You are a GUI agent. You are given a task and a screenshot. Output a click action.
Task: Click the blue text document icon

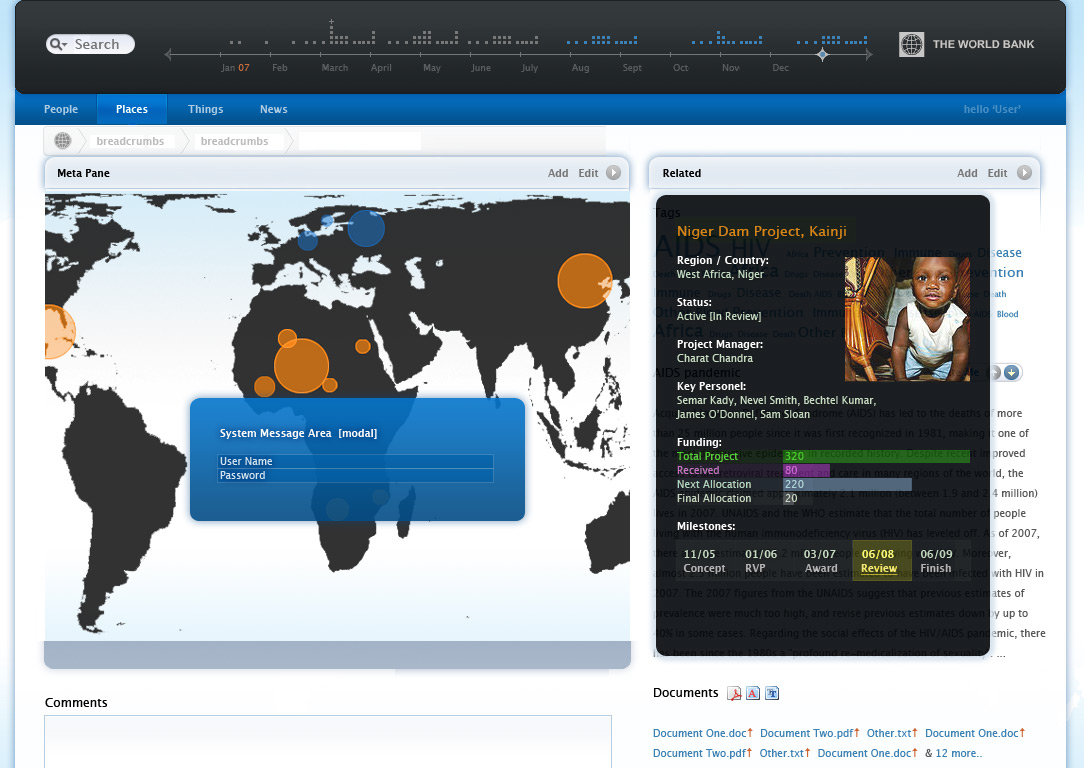click(772, 694)
